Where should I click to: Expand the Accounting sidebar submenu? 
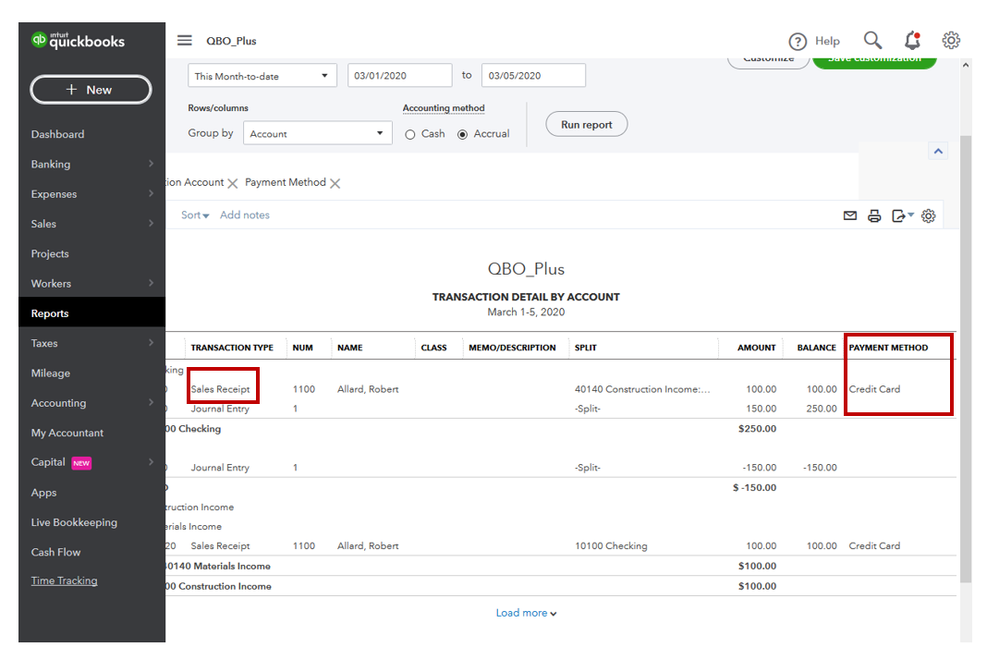(151, 403)
